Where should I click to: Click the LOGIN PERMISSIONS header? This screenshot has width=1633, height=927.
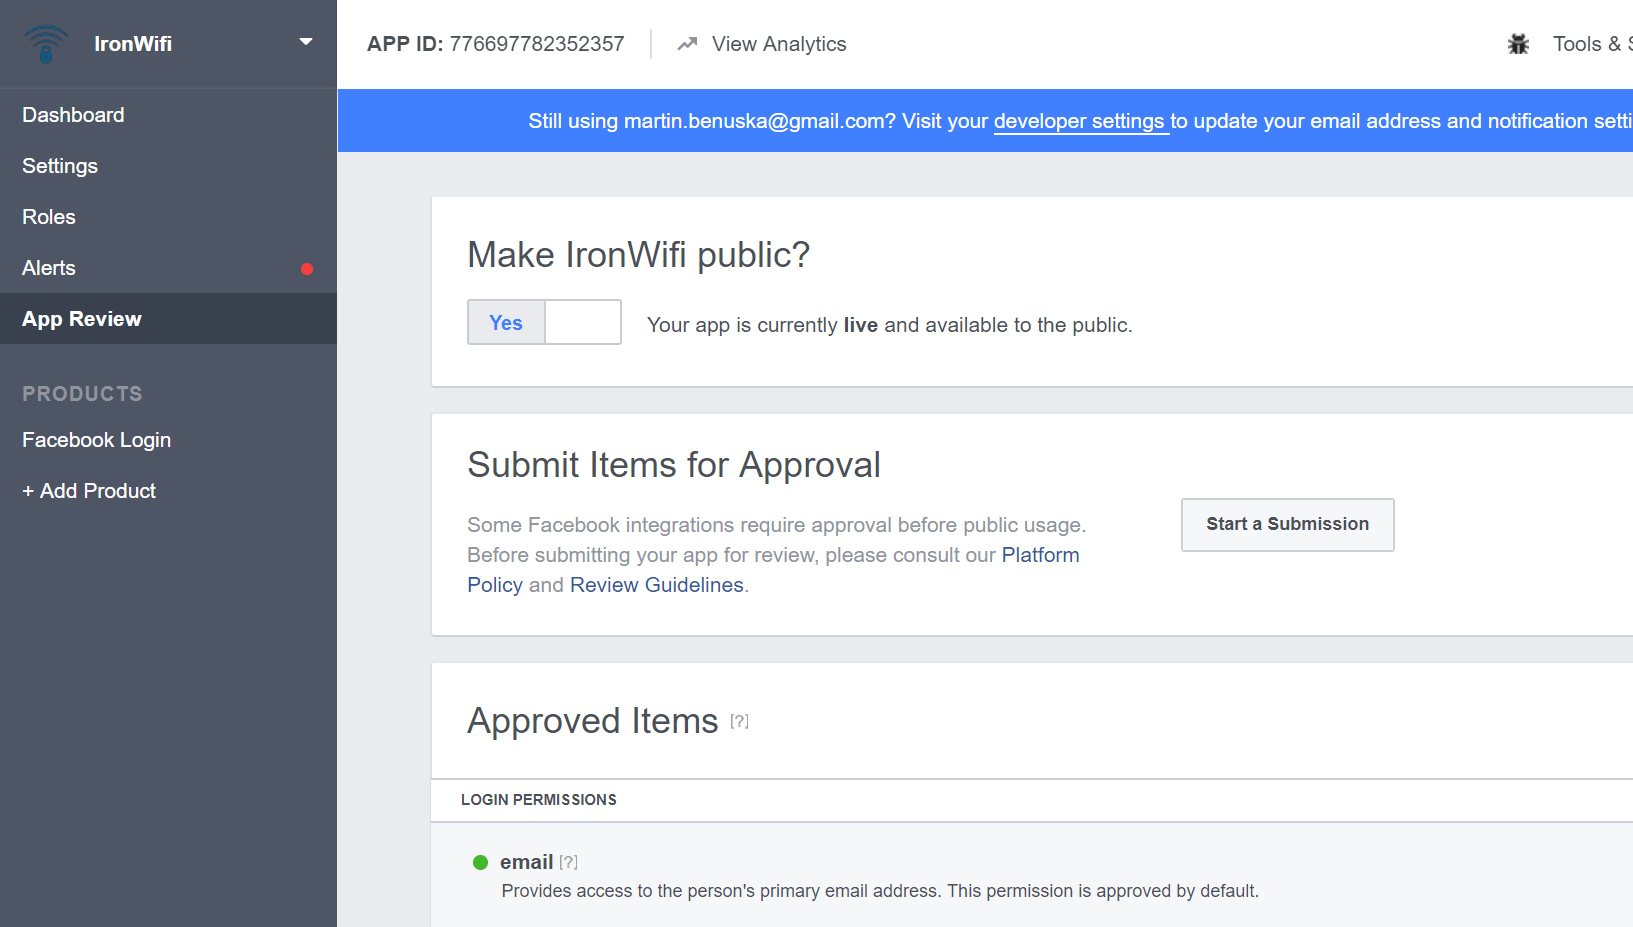click(x=539, y=800)
